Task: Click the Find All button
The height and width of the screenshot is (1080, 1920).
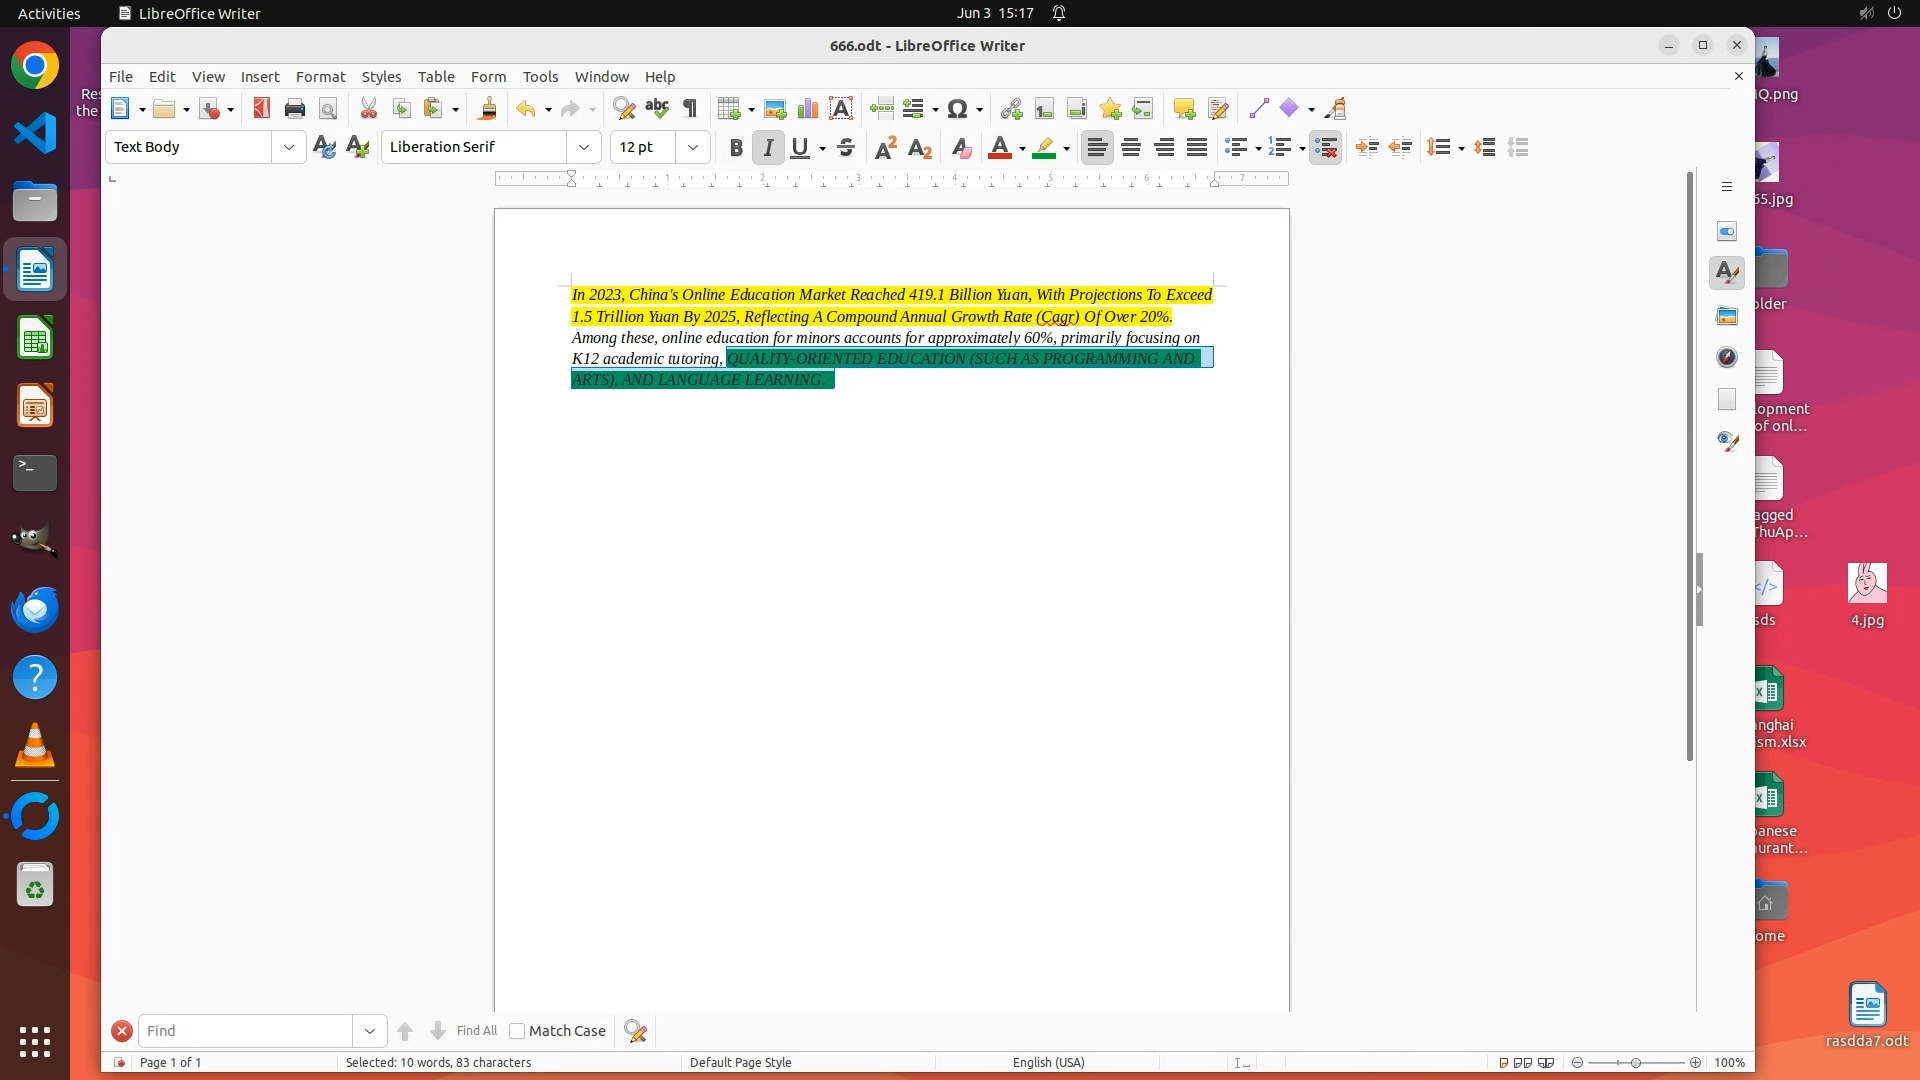Action: (476, 1031)
